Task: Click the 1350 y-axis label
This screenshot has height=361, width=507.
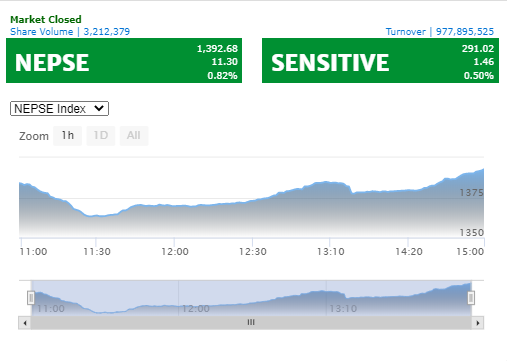Action: pos(471,232)
